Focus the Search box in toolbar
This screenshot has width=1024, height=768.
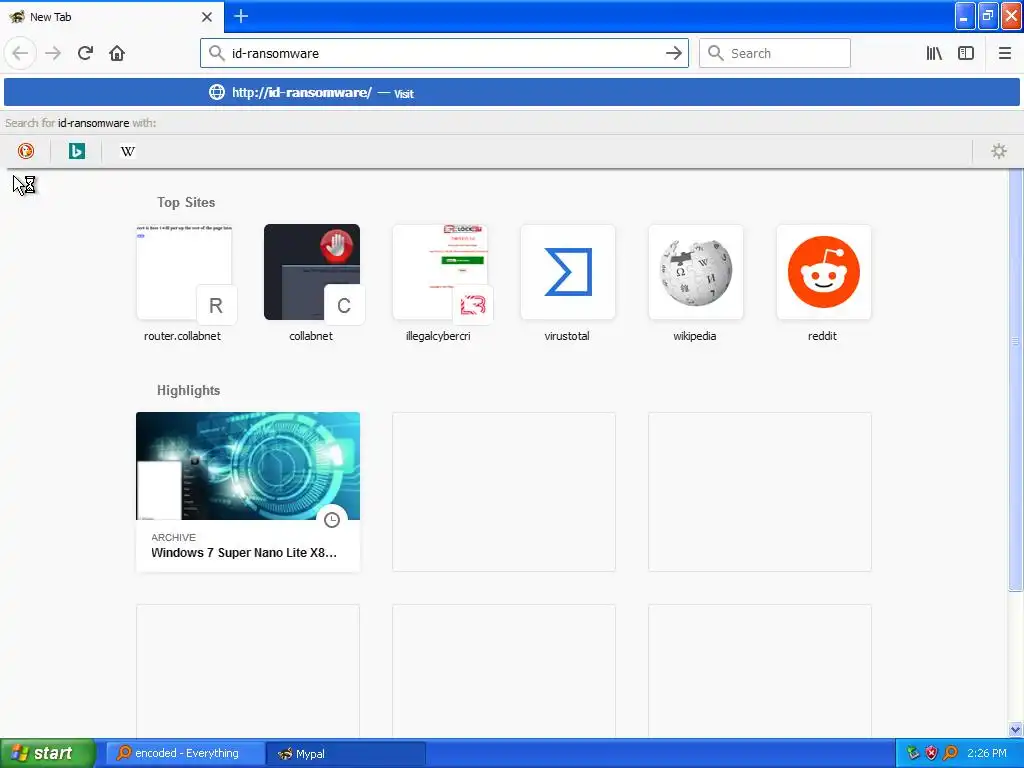[775, 53]
